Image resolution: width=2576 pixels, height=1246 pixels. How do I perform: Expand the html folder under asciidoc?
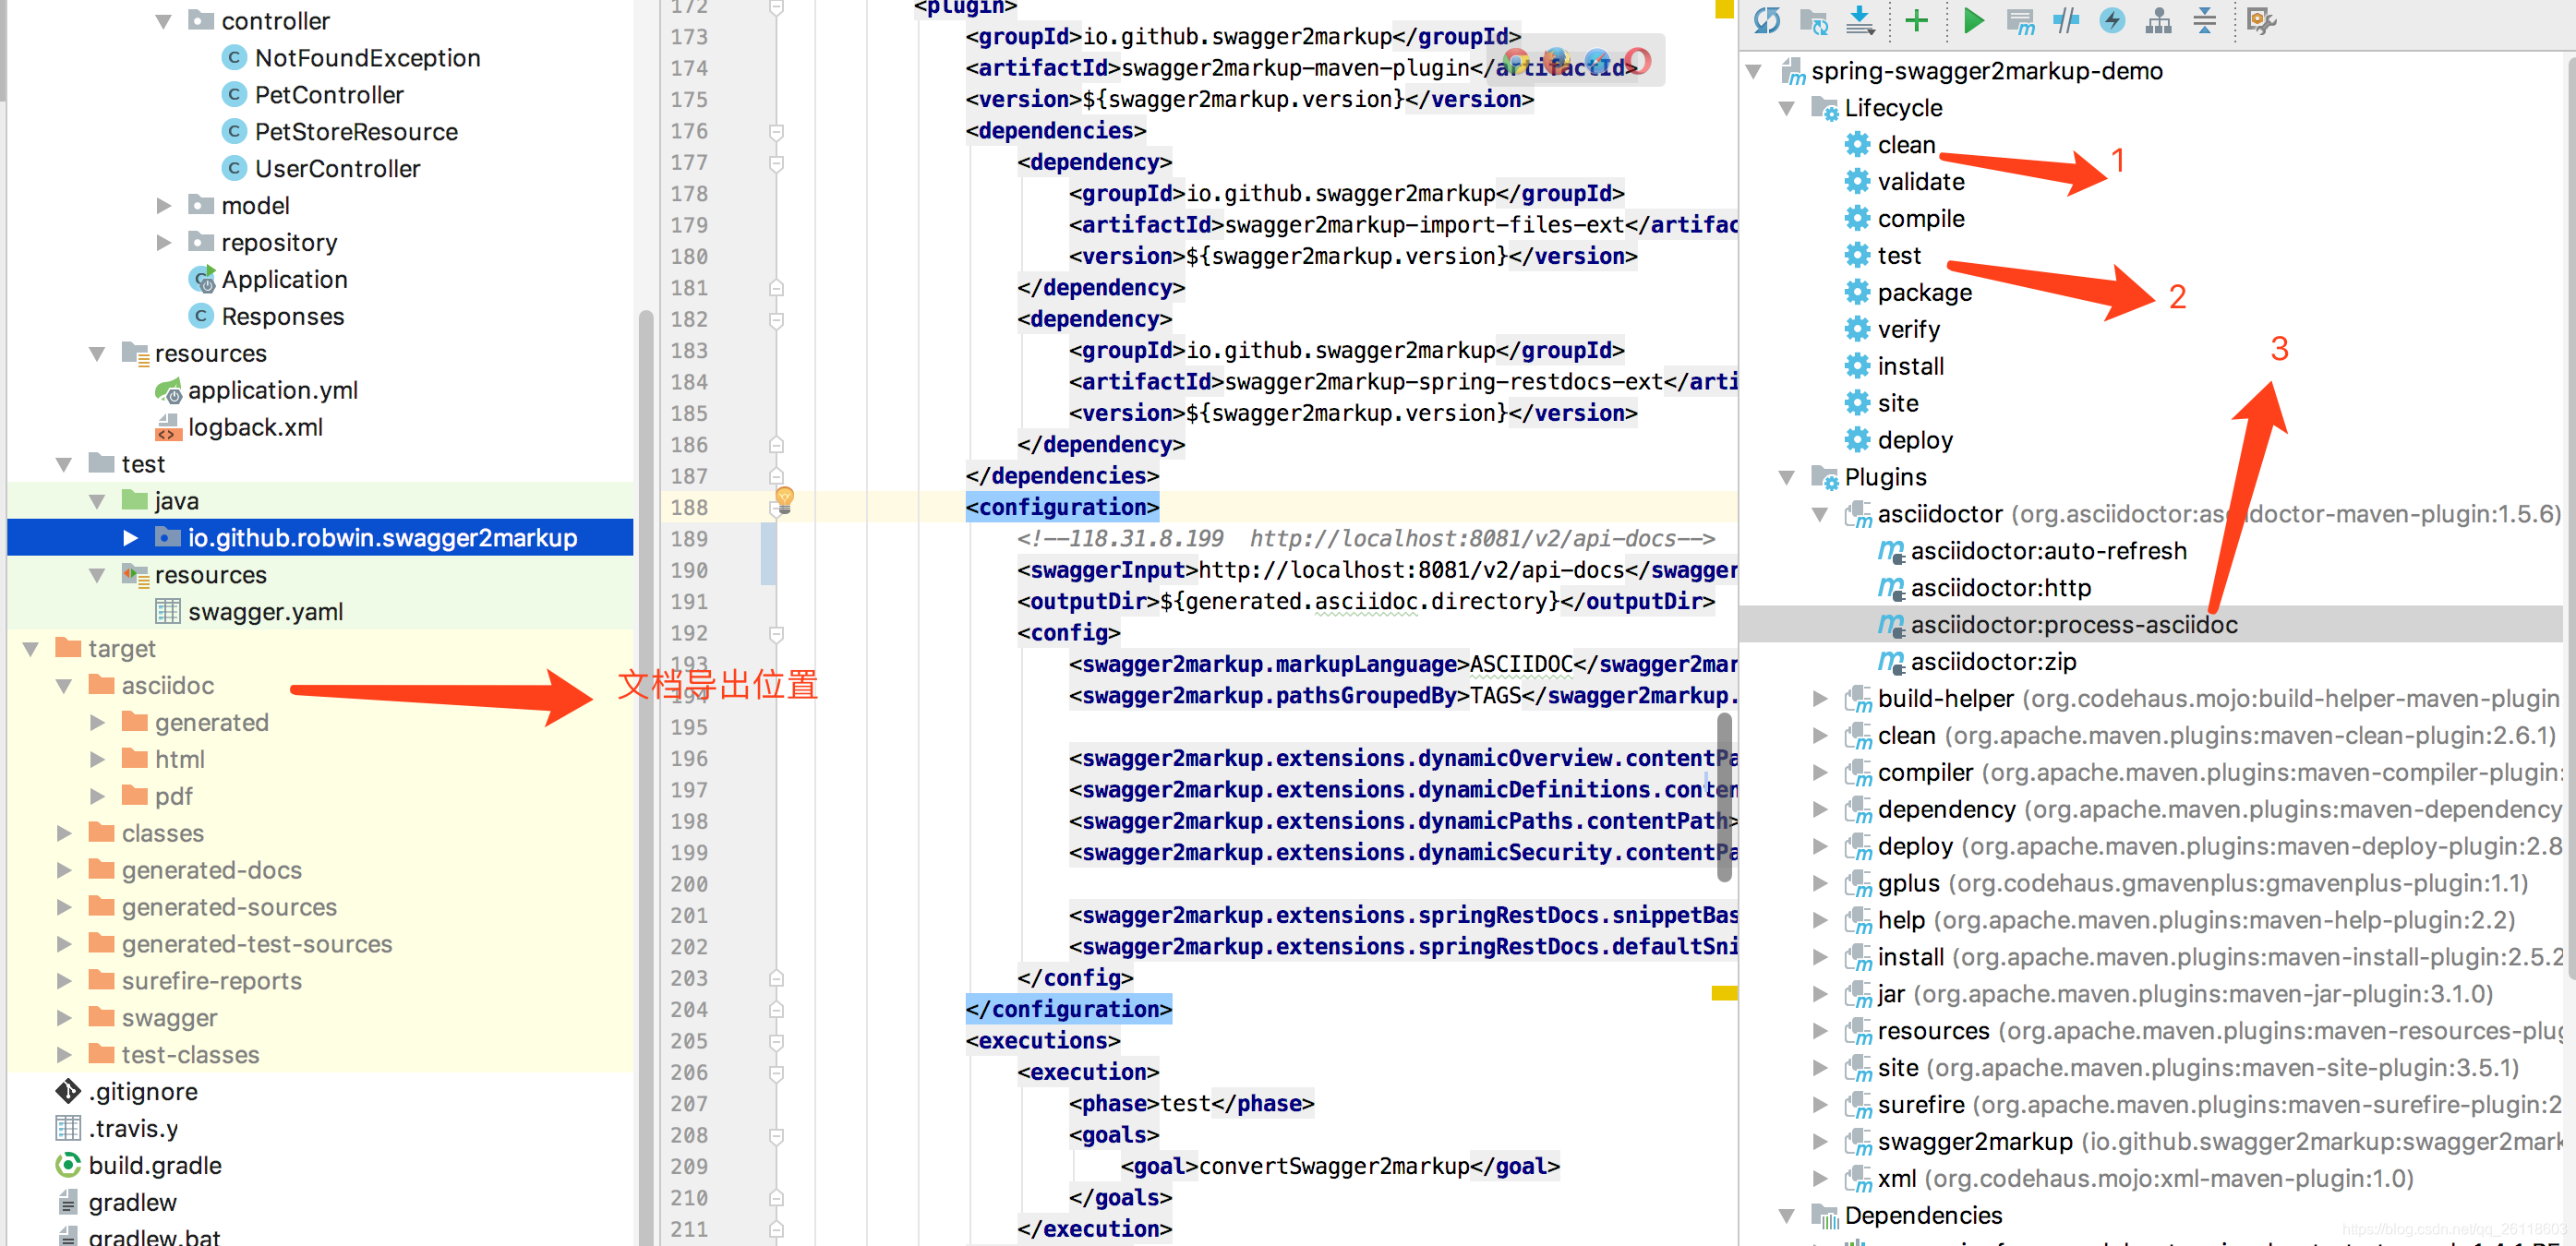[98, 759]
